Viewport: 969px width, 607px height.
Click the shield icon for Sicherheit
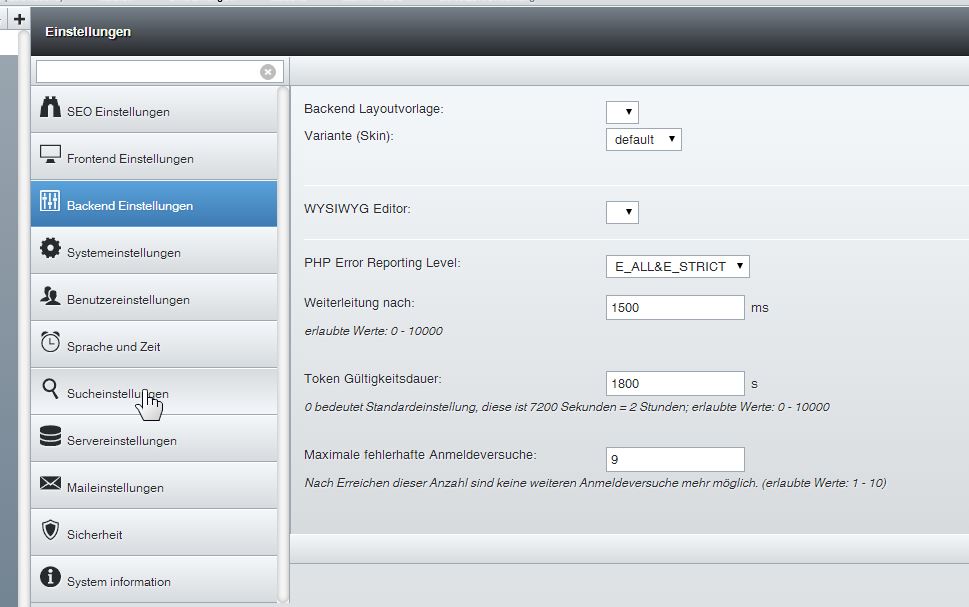pos(50,530)
